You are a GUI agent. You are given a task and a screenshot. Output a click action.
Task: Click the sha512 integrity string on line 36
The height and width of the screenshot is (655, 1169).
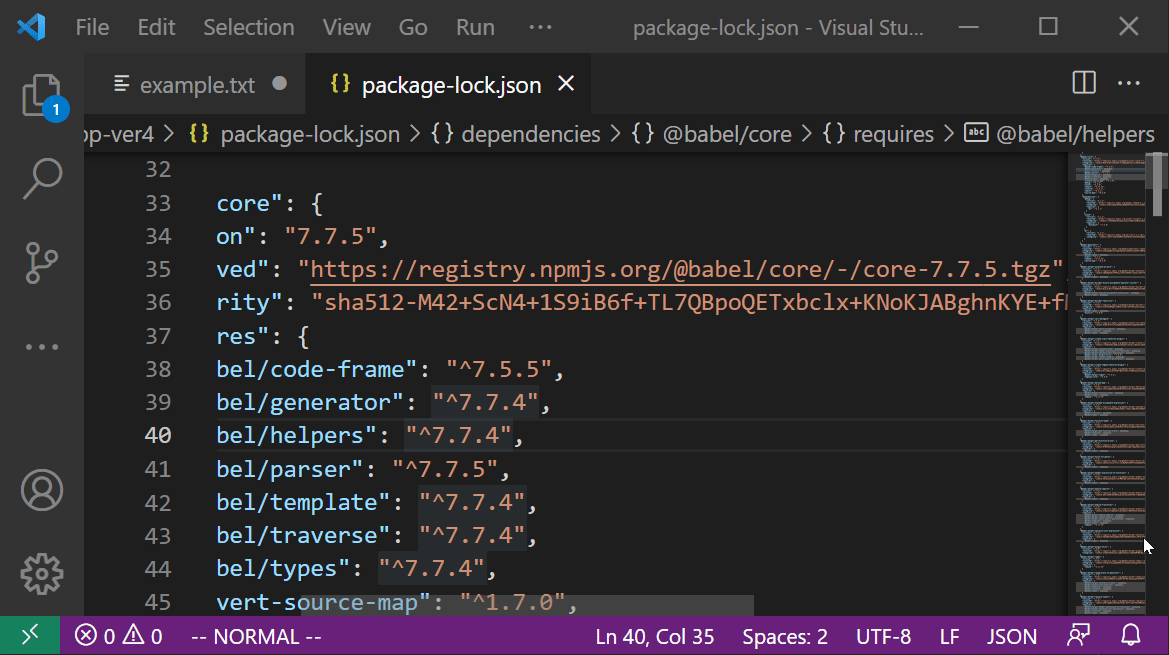690,302
